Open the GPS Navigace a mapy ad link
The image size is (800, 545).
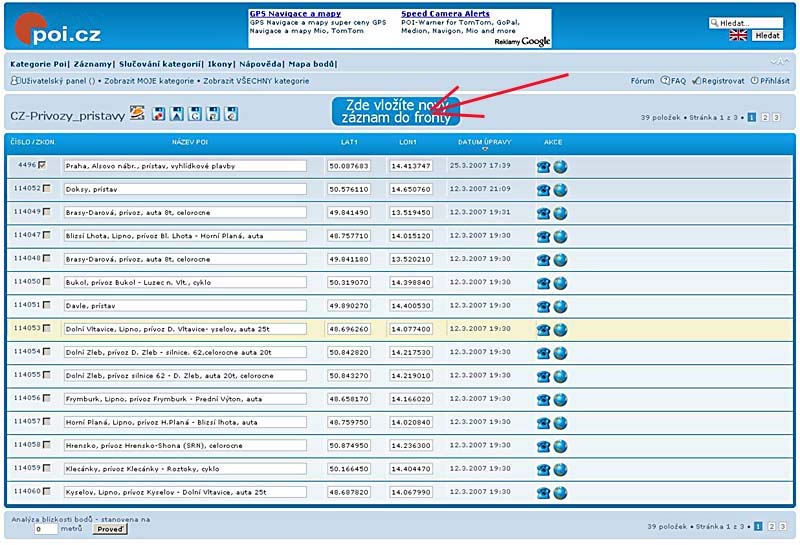point(295,14)
